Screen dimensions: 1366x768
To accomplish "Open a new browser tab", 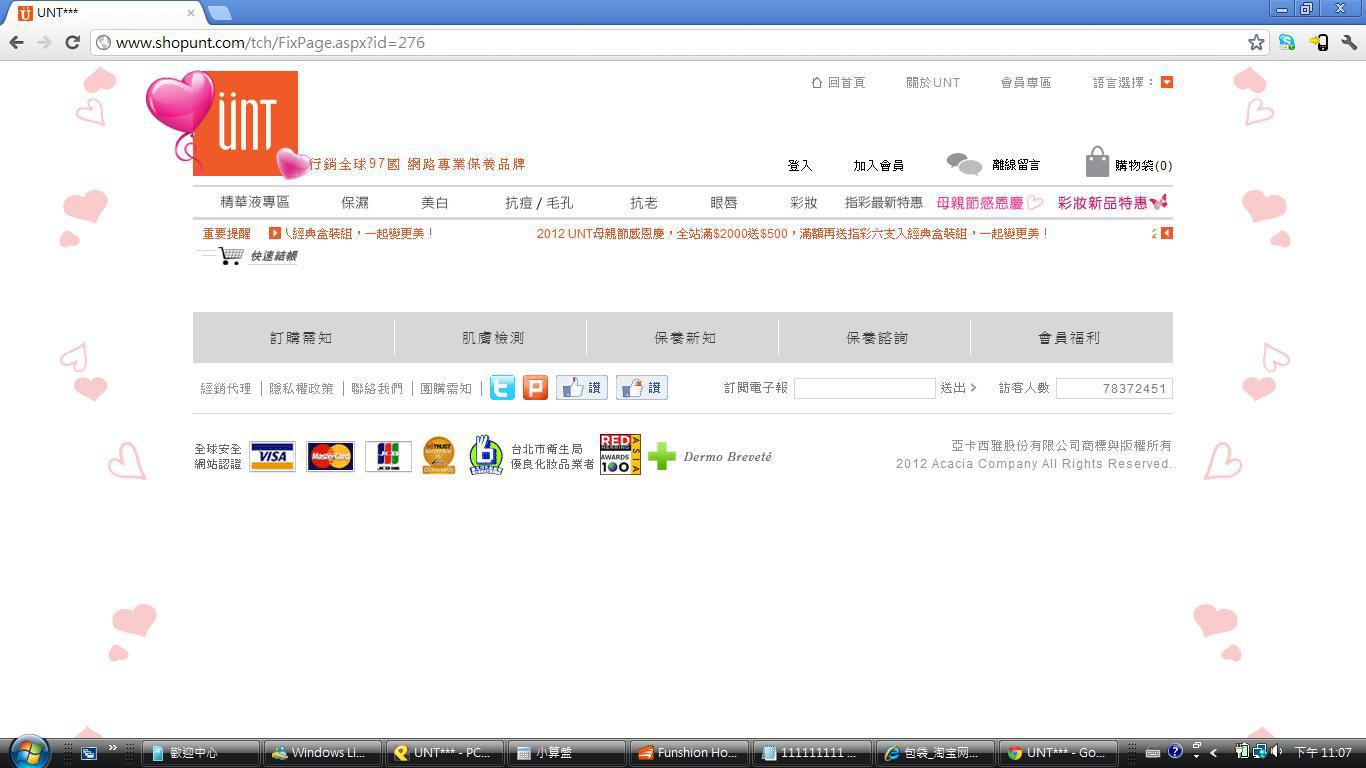I will [x=220, y=13].
